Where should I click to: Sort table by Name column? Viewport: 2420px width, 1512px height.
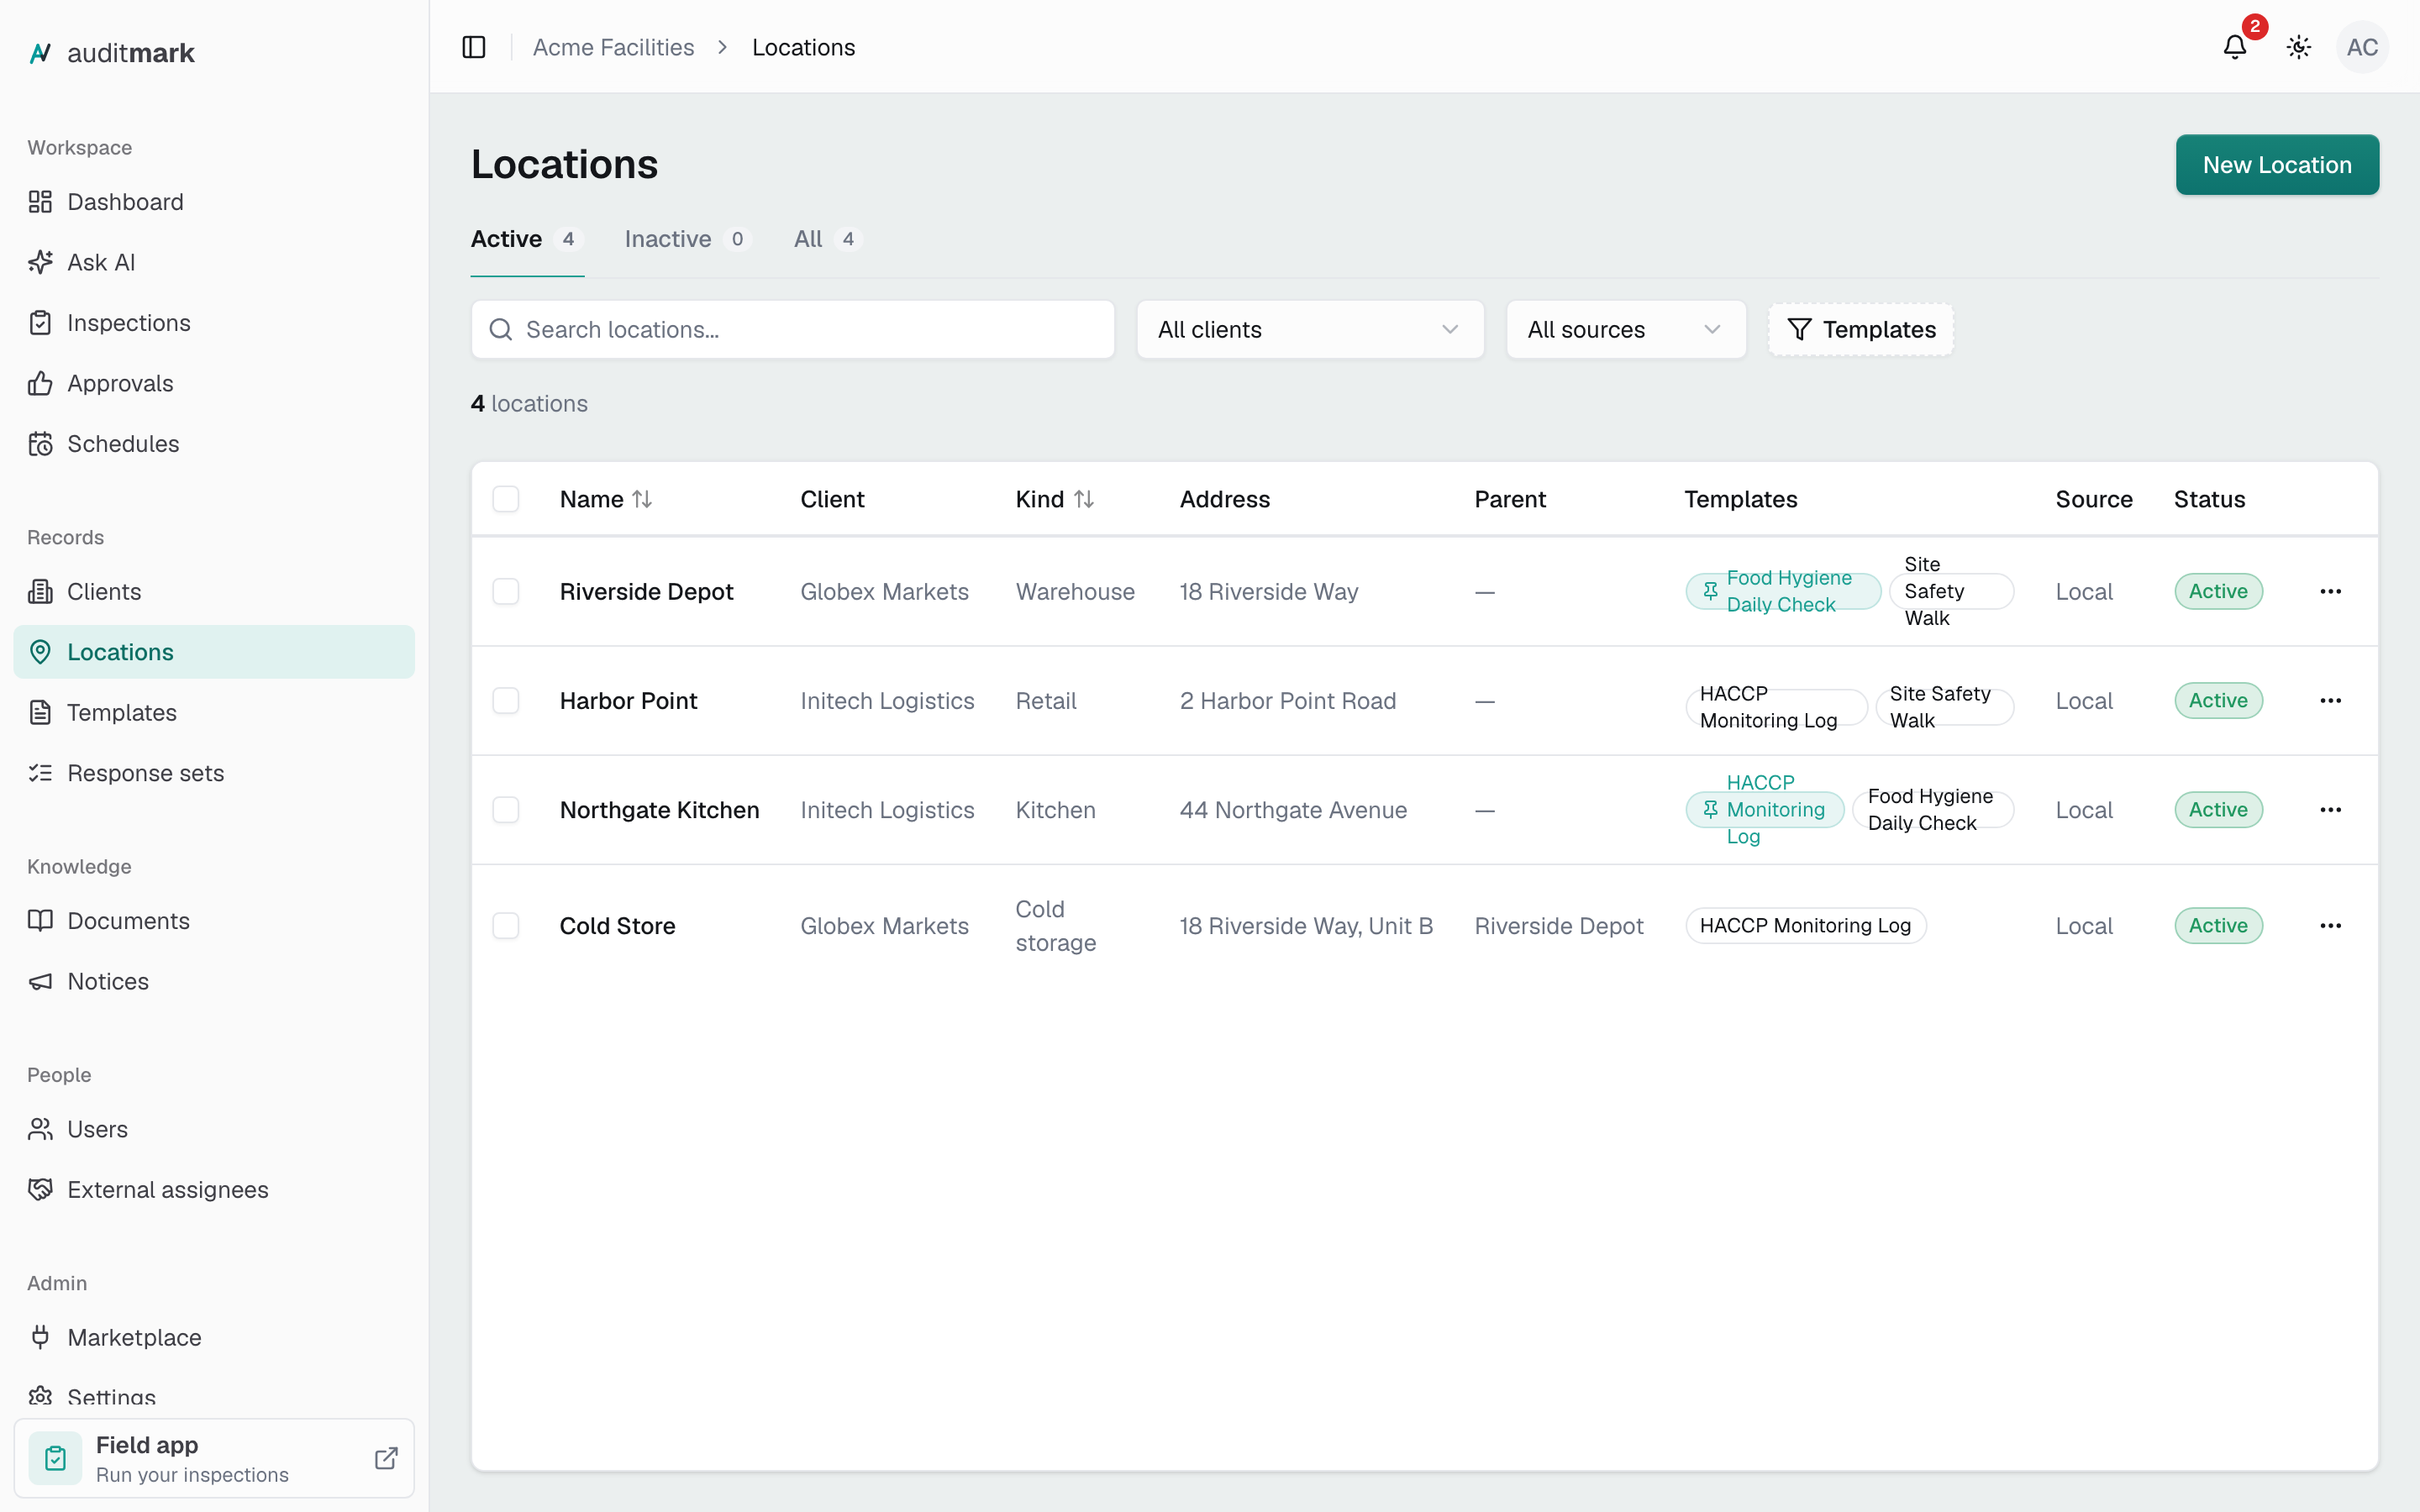(x=606, y=499)
